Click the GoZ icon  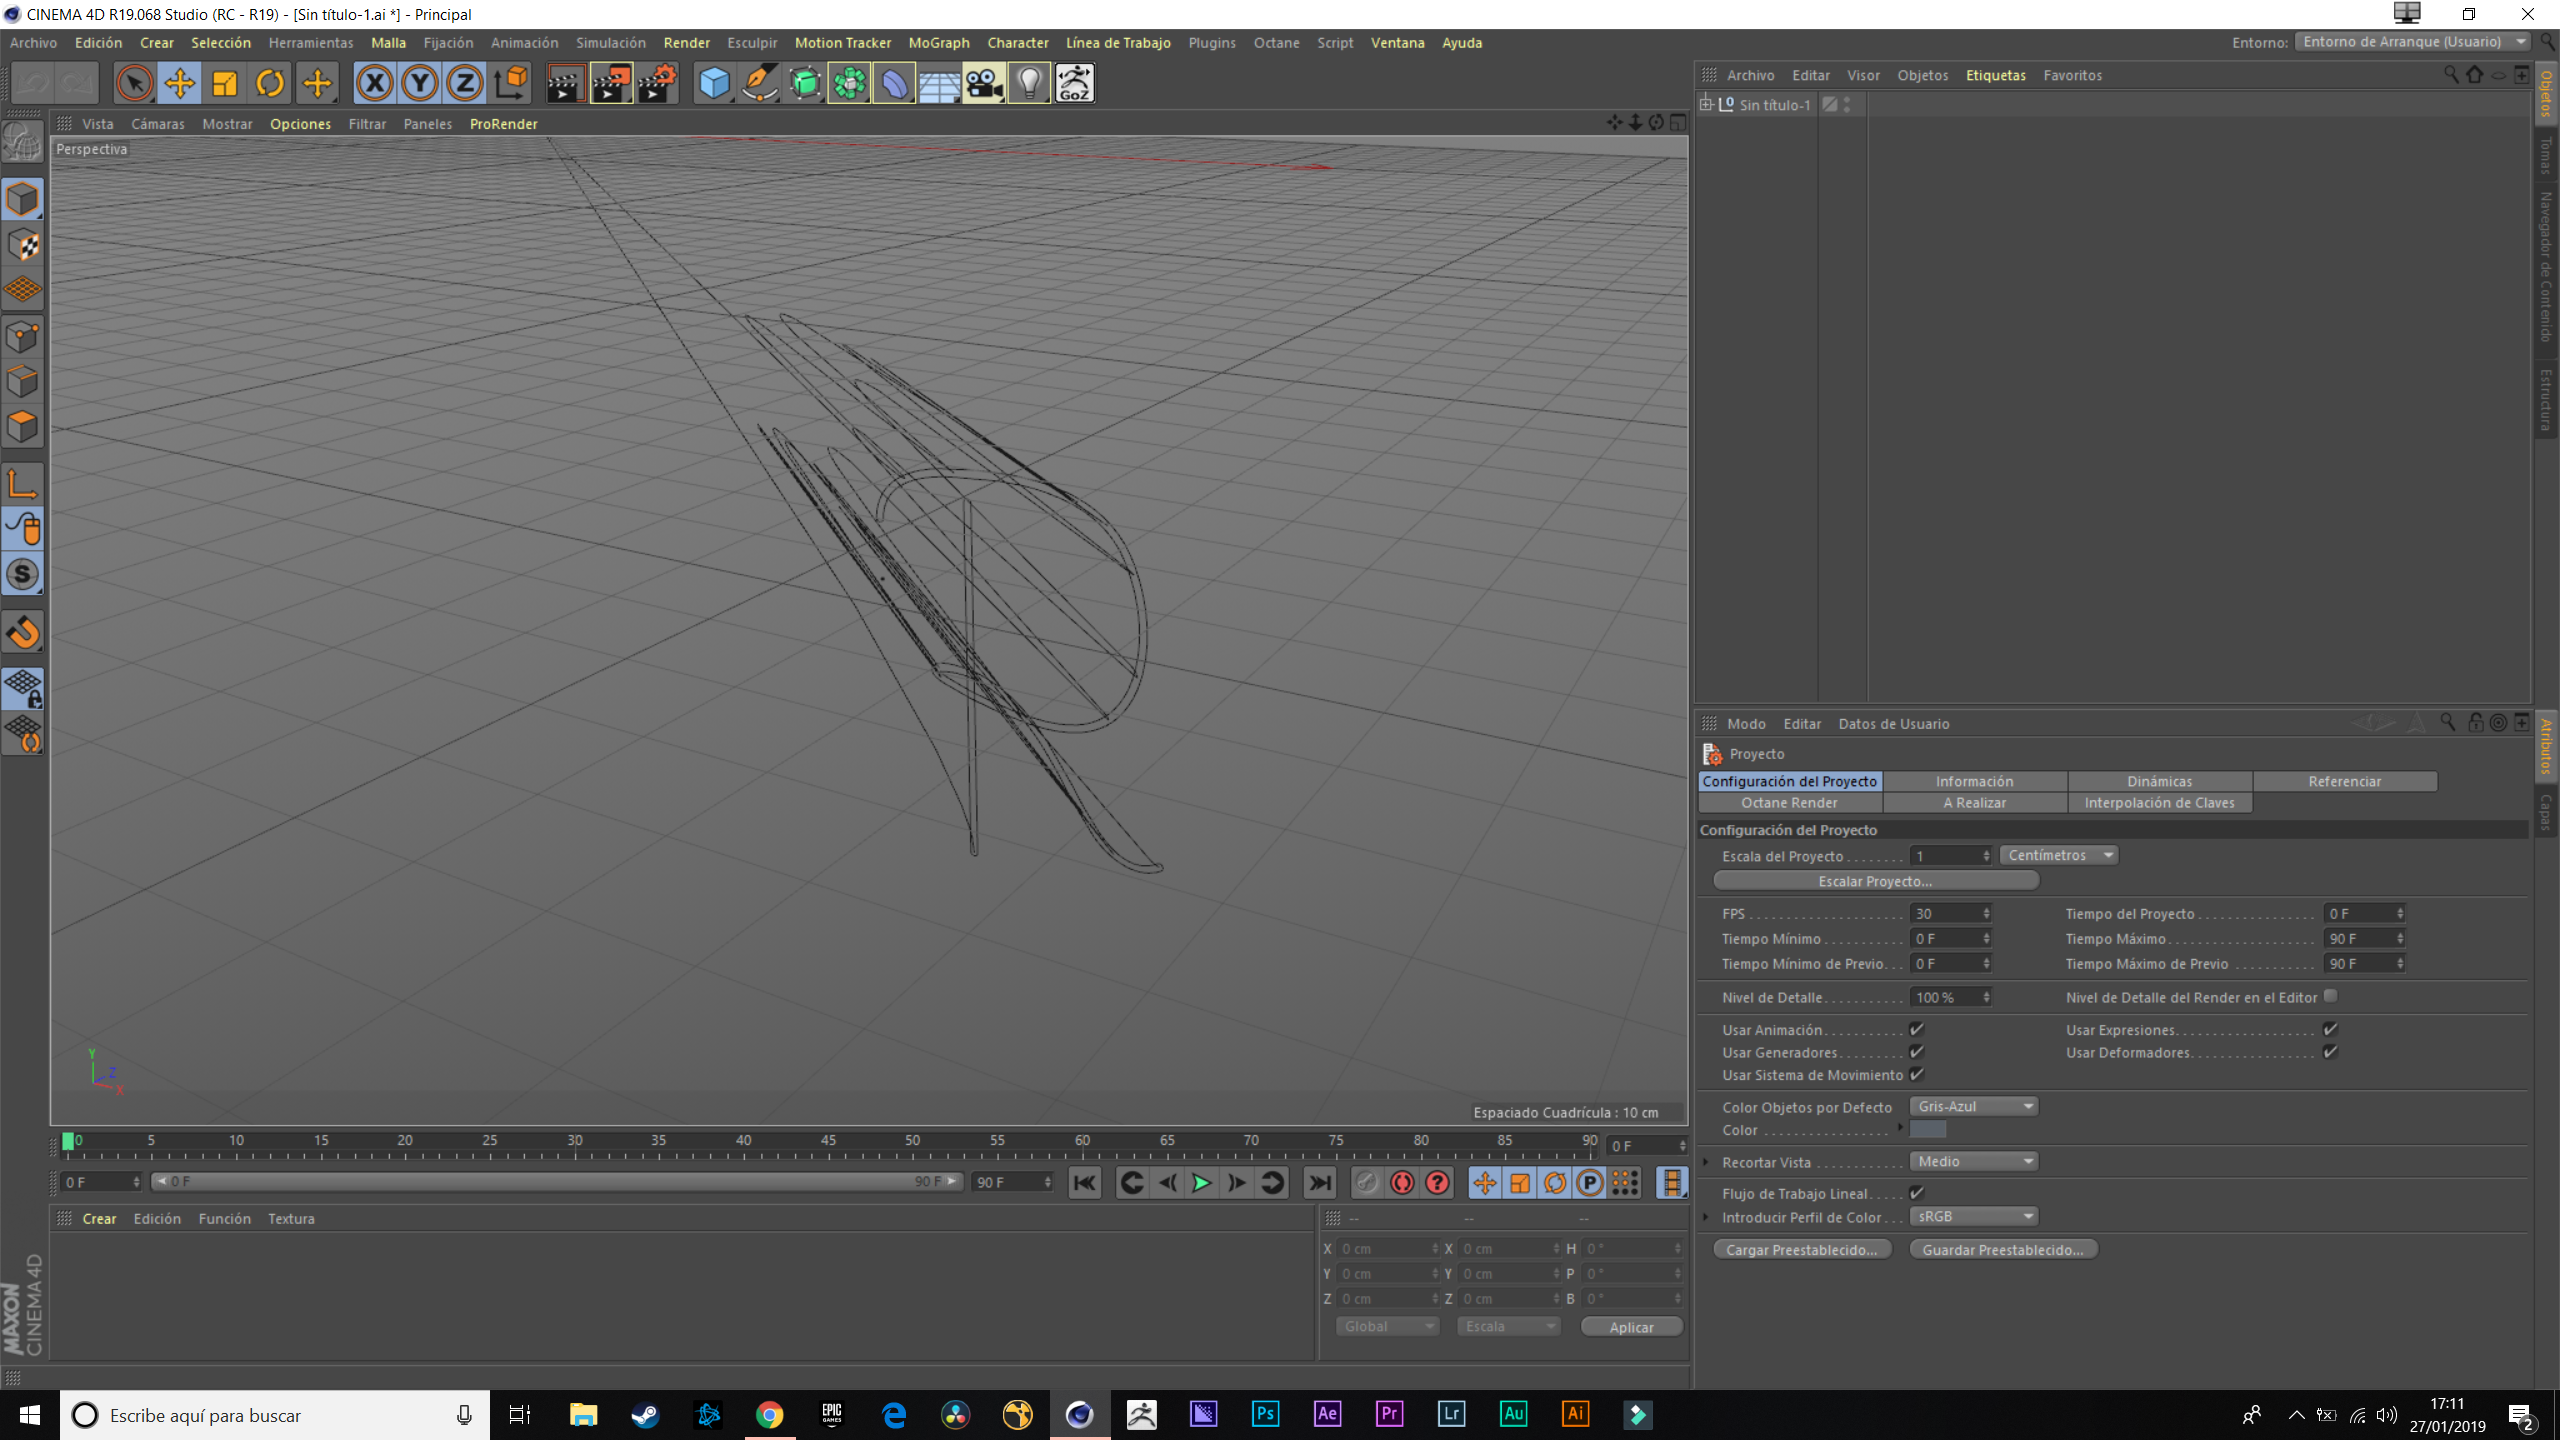(x=1074, y=84)
